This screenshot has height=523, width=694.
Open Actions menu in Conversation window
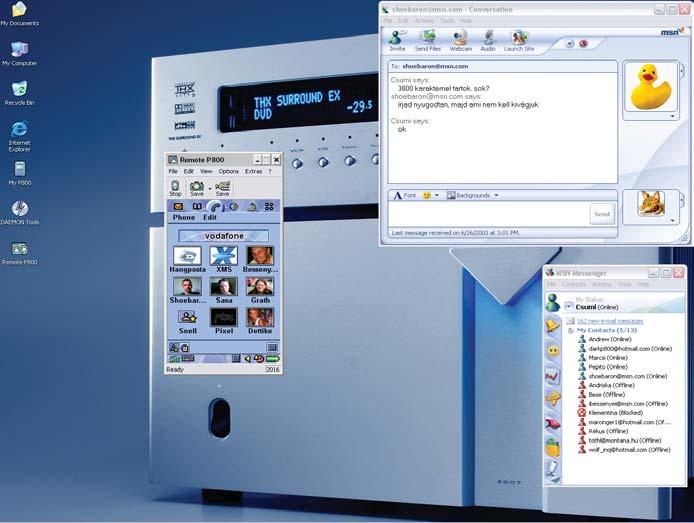tap(424, 21)
